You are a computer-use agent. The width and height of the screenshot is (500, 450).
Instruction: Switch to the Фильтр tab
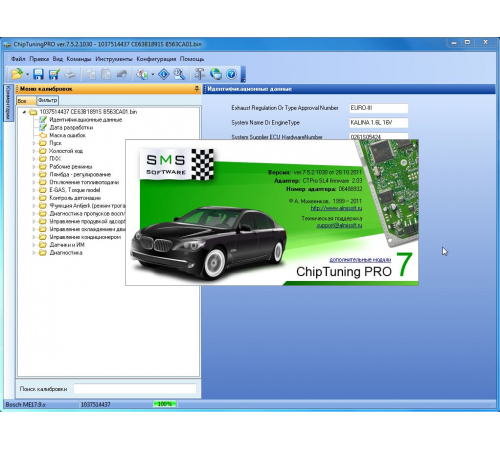click(x=48, y=100)
